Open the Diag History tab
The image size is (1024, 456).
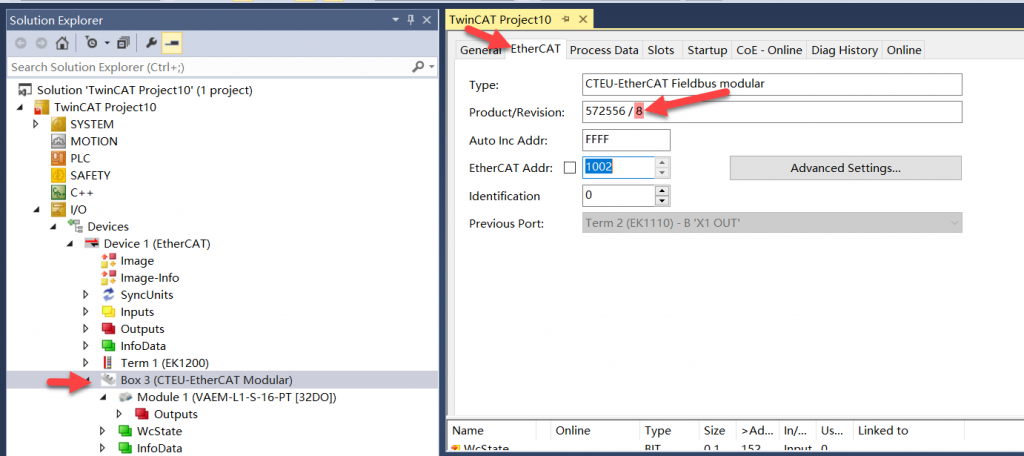pos(844,50)
